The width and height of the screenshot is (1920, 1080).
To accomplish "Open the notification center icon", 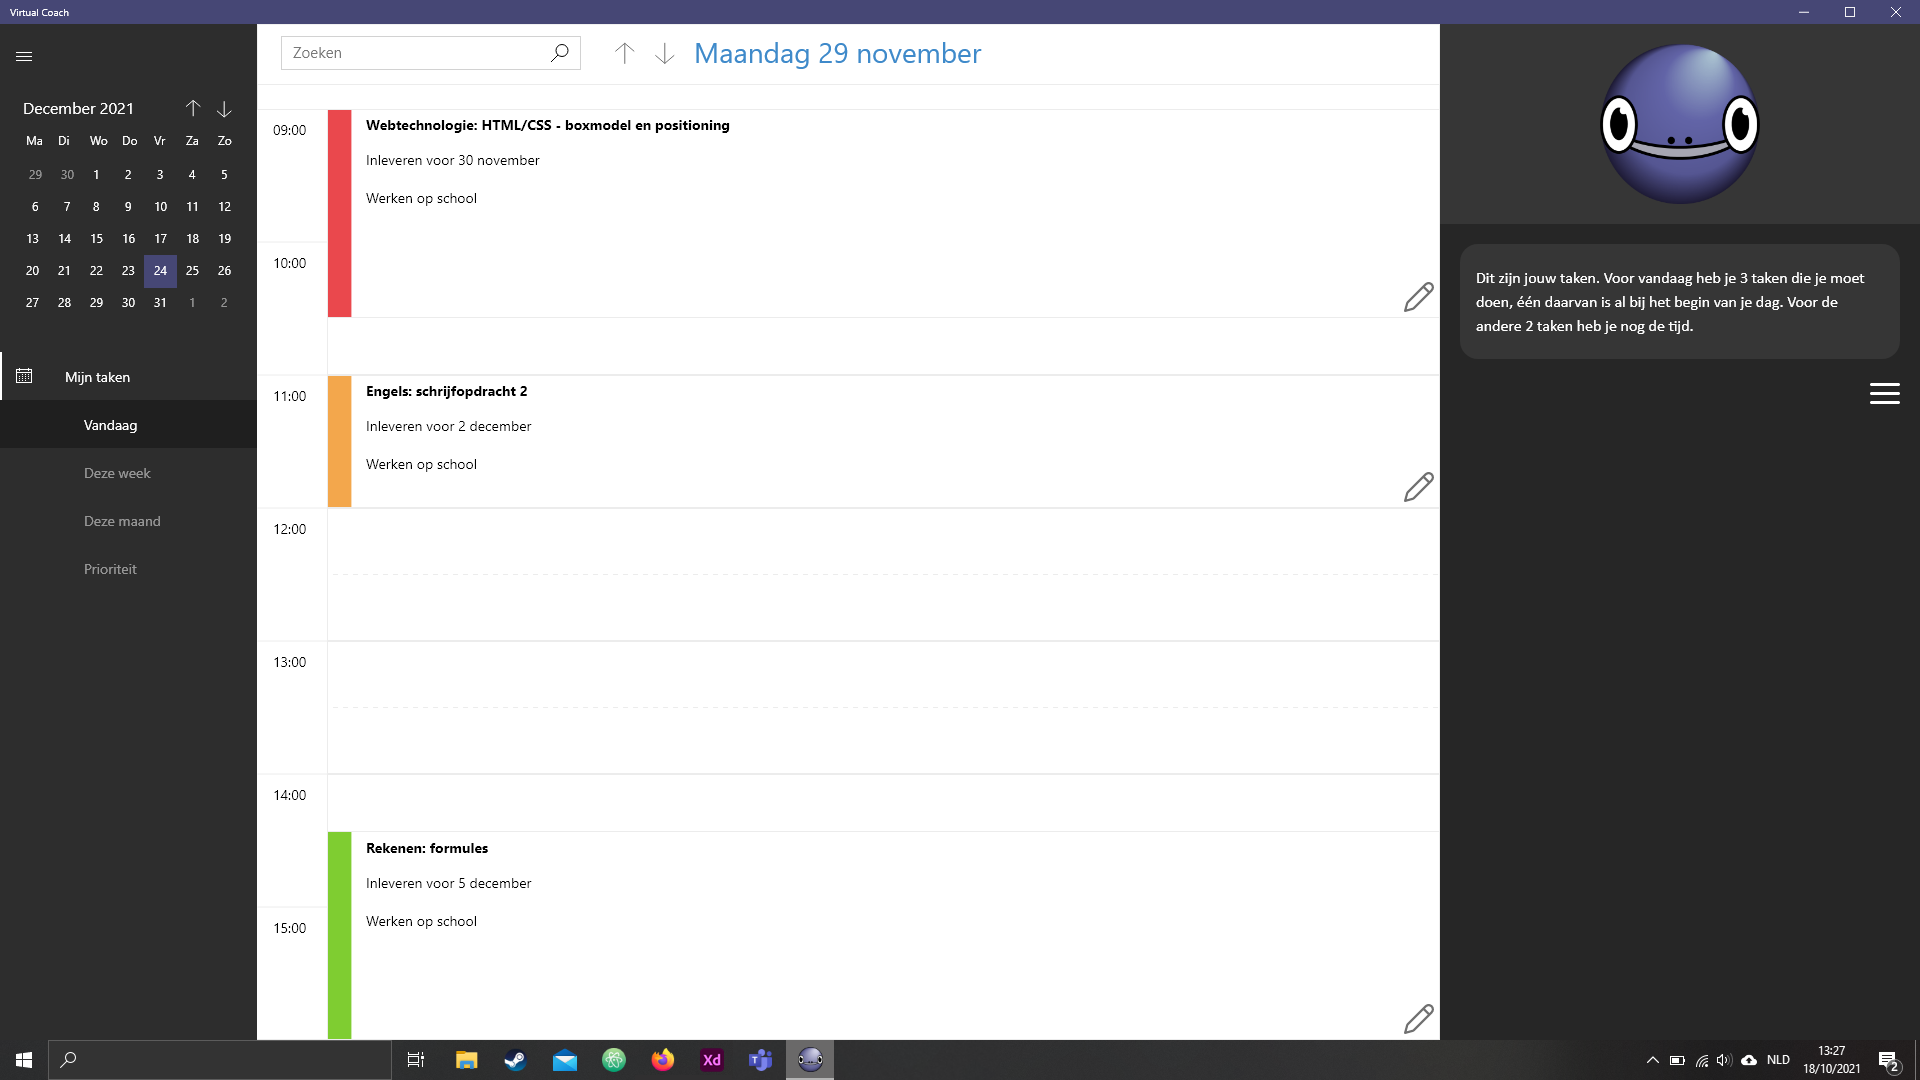I will 1888,1060.
